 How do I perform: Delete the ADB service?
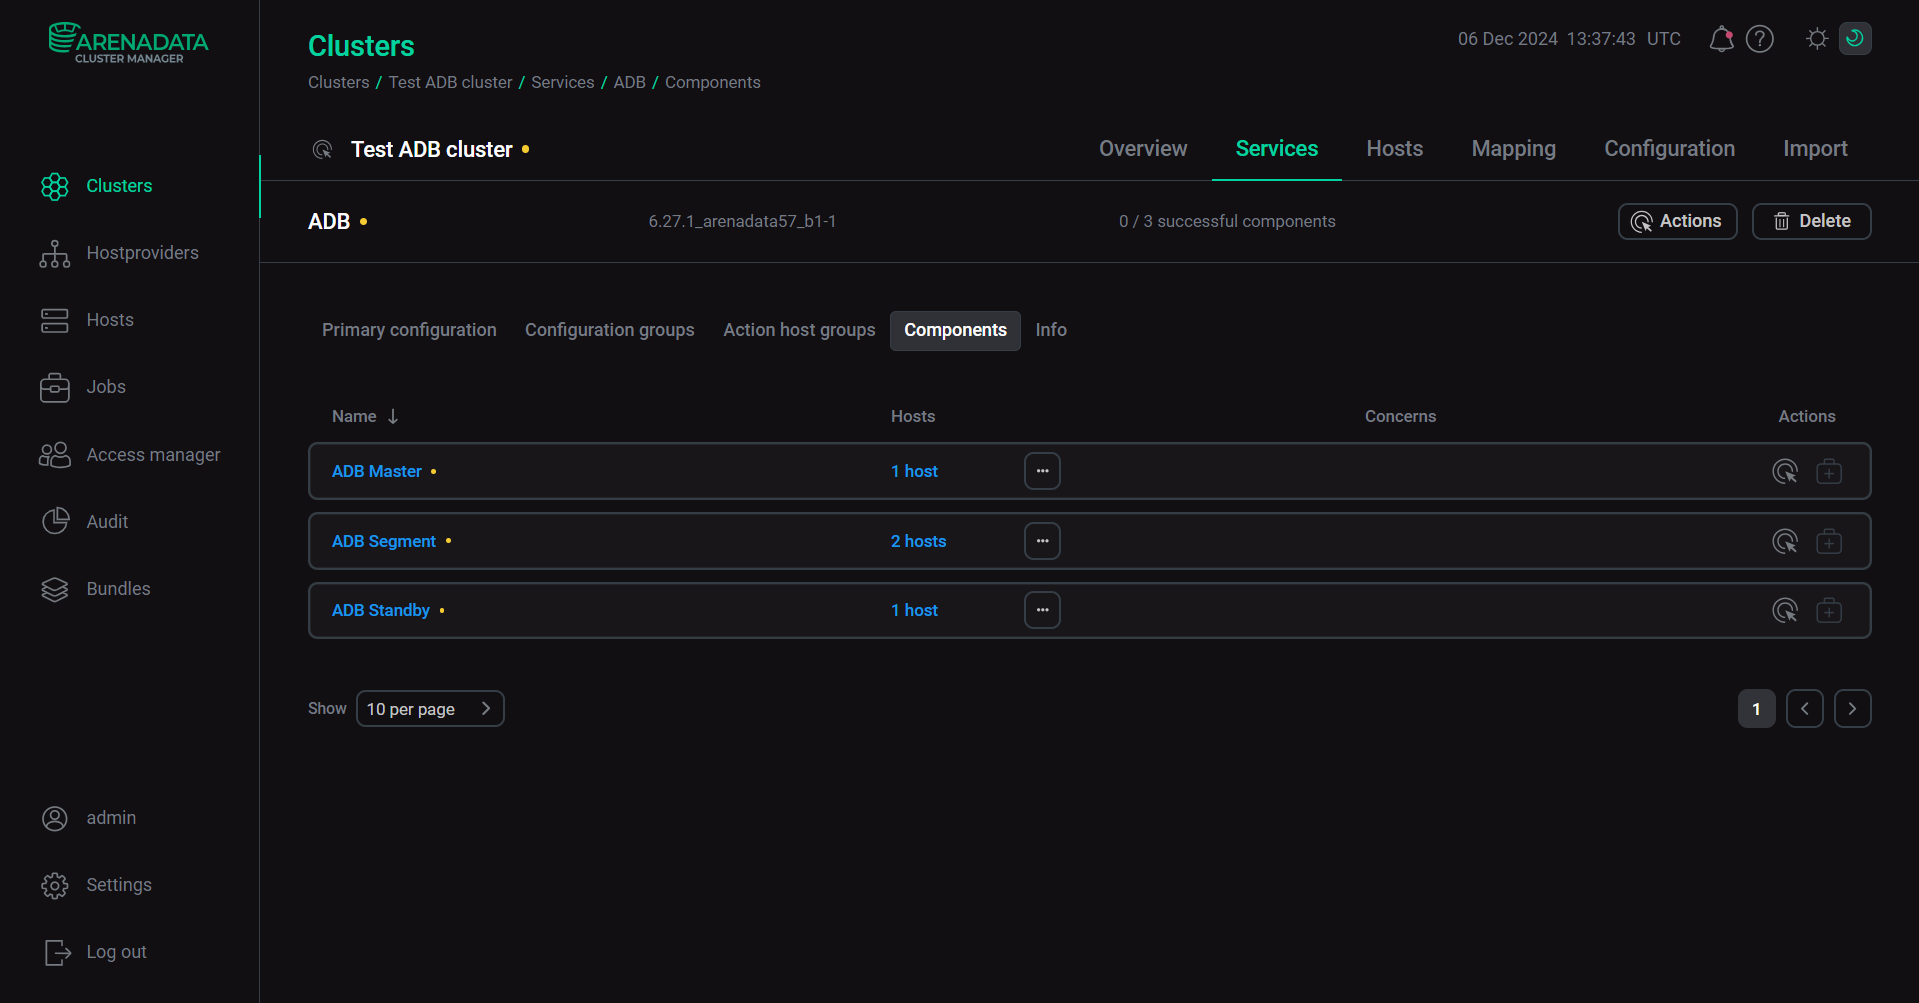(x=1812, y=221)
